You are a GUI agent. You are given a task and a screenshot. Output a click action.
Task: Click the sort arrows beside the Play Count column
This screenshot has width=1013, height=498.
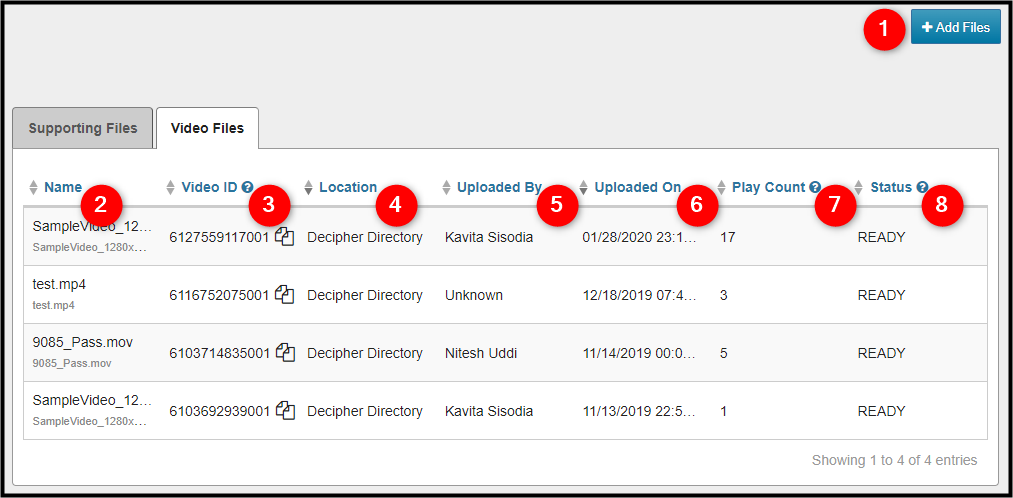(722, 187)
